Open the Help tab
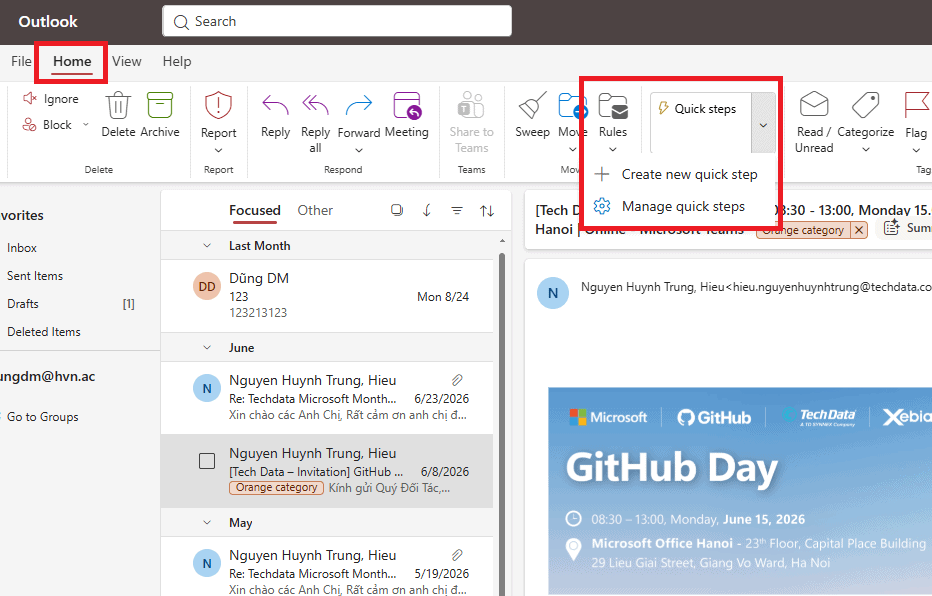 177,61
